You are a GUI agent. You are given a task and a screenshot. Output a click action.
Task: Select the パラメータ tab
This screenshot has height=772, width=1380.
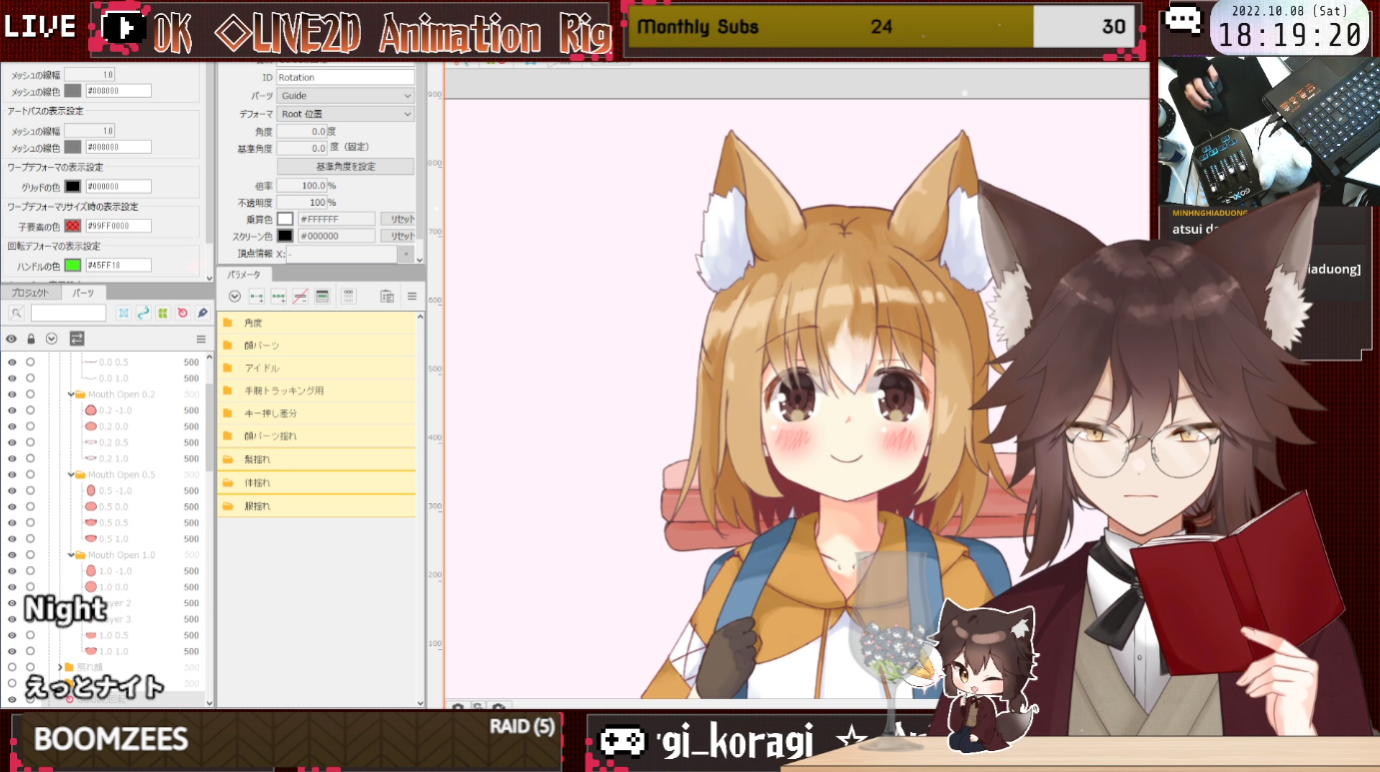[243, 274]
